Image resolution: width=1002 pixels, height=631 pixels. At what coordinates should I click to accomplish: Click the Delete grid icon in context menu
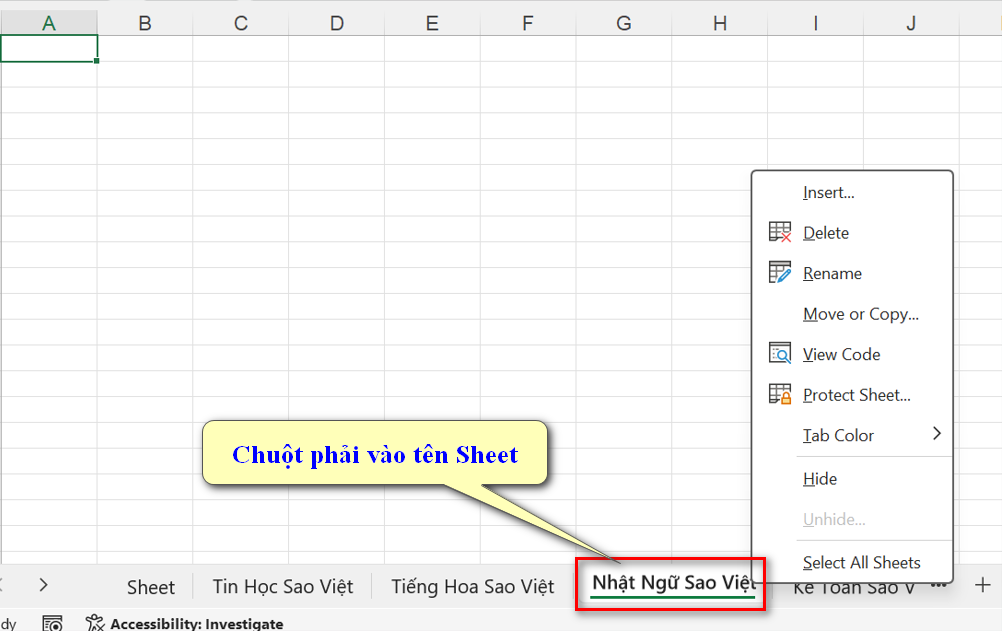pos(779,232)
